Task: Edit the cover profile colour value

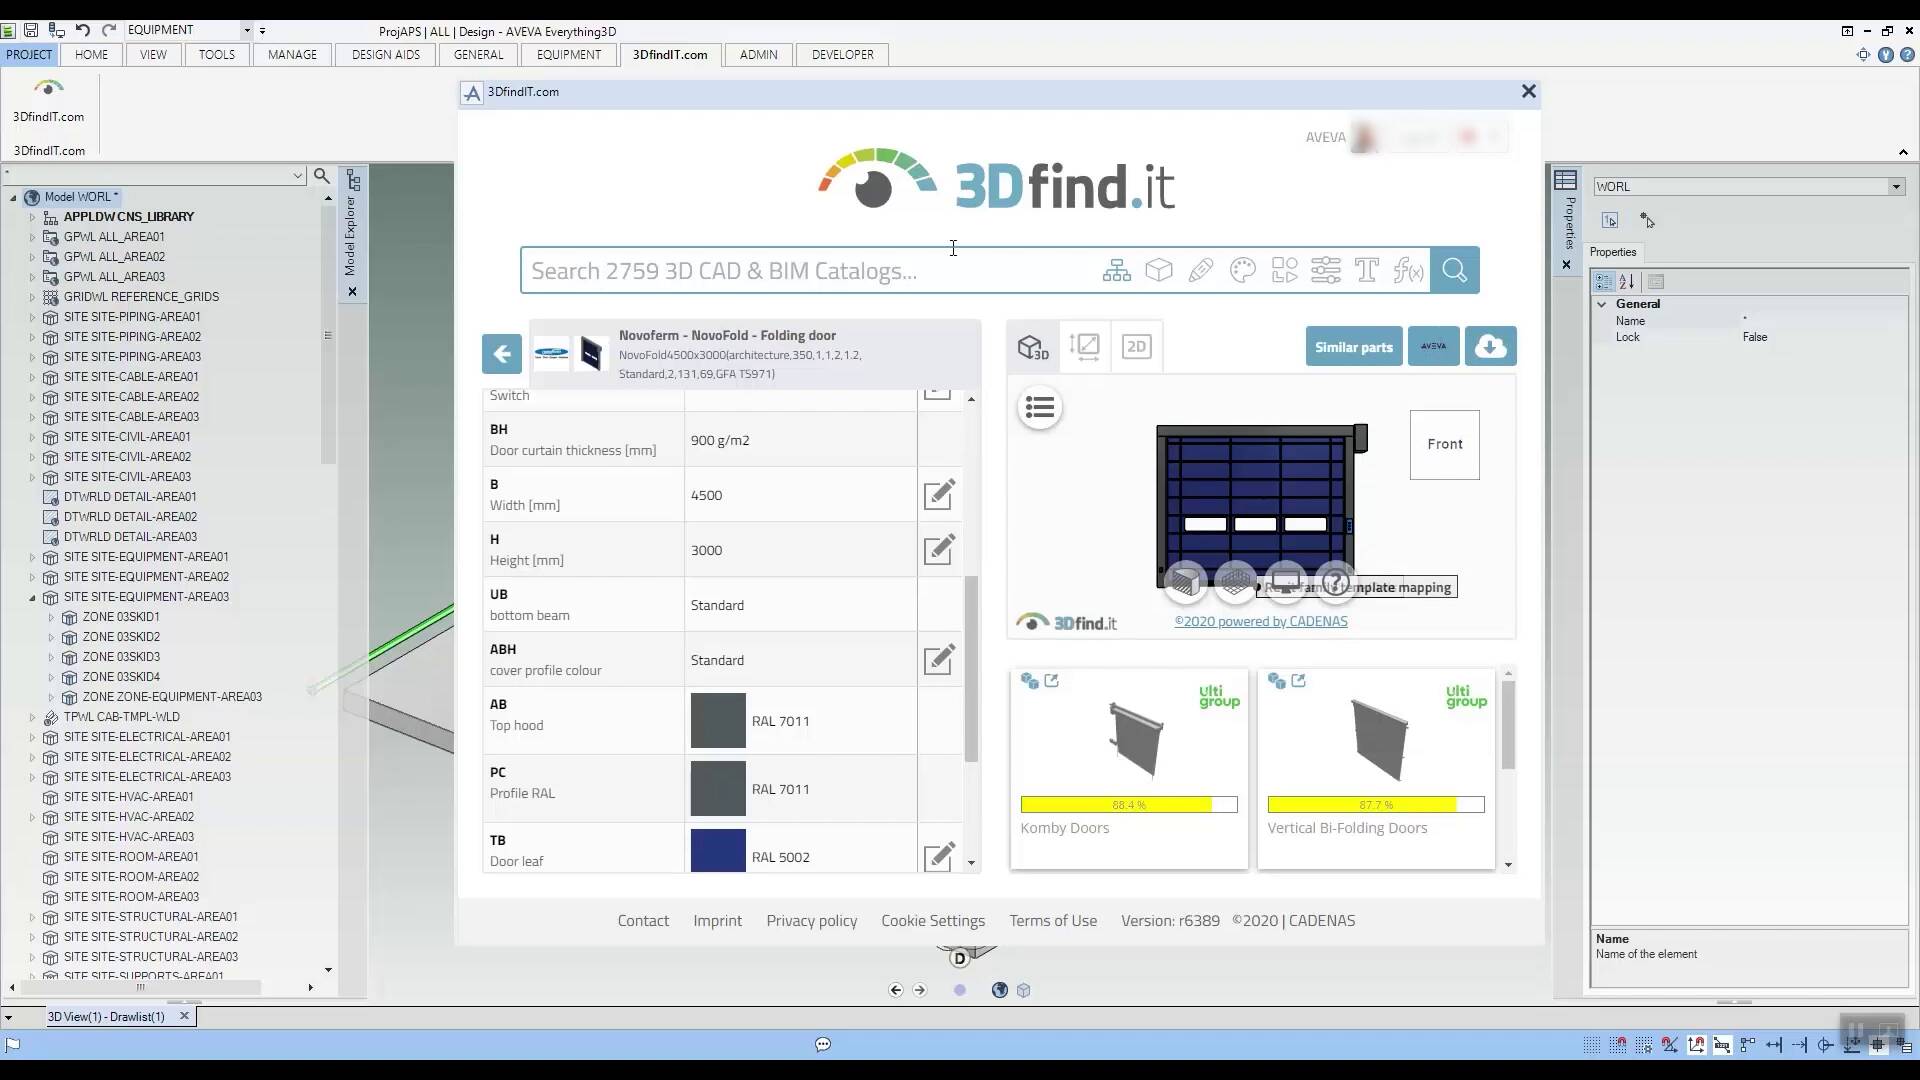Action: pos(939,659)
